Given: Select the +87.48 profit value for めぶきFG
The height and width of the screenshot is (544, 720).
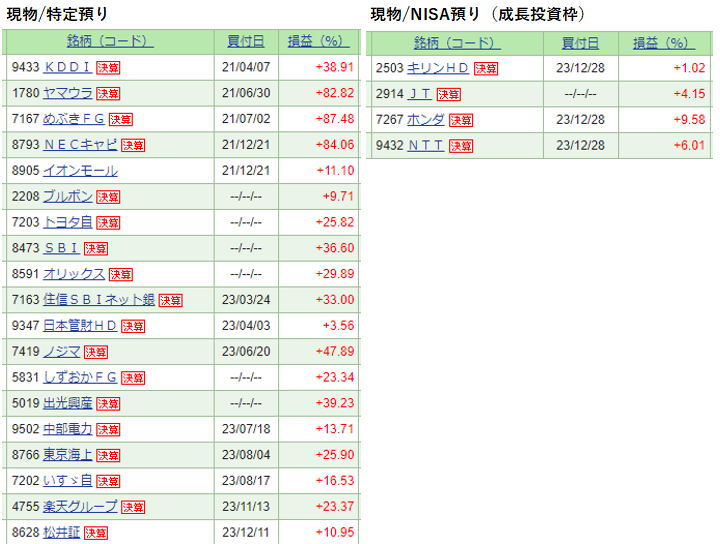Looking at the screenshot, I should [x=335, y=119].
